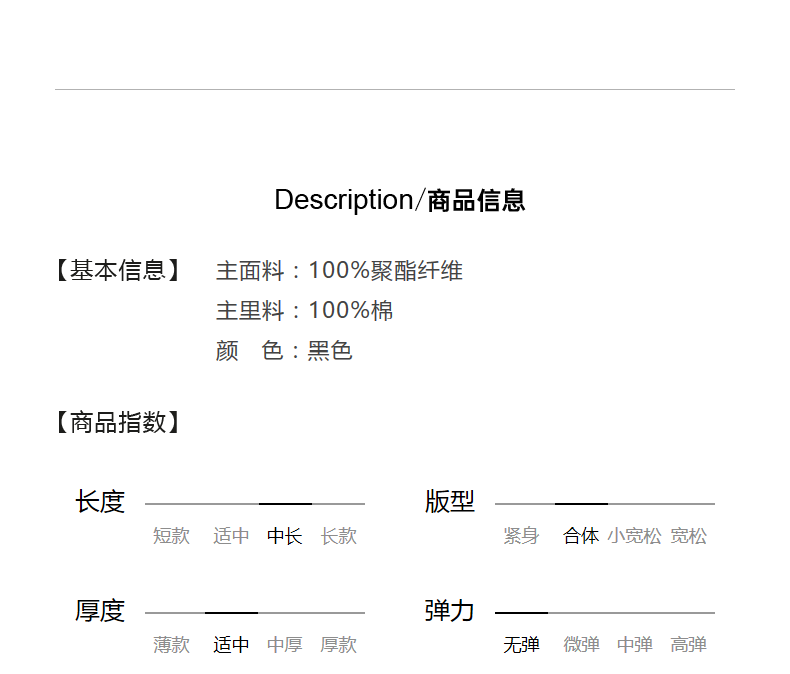Select 无弹 on the 弹力 scale
Viewport: 790px width, 674px height.
(x=521, y=645)
